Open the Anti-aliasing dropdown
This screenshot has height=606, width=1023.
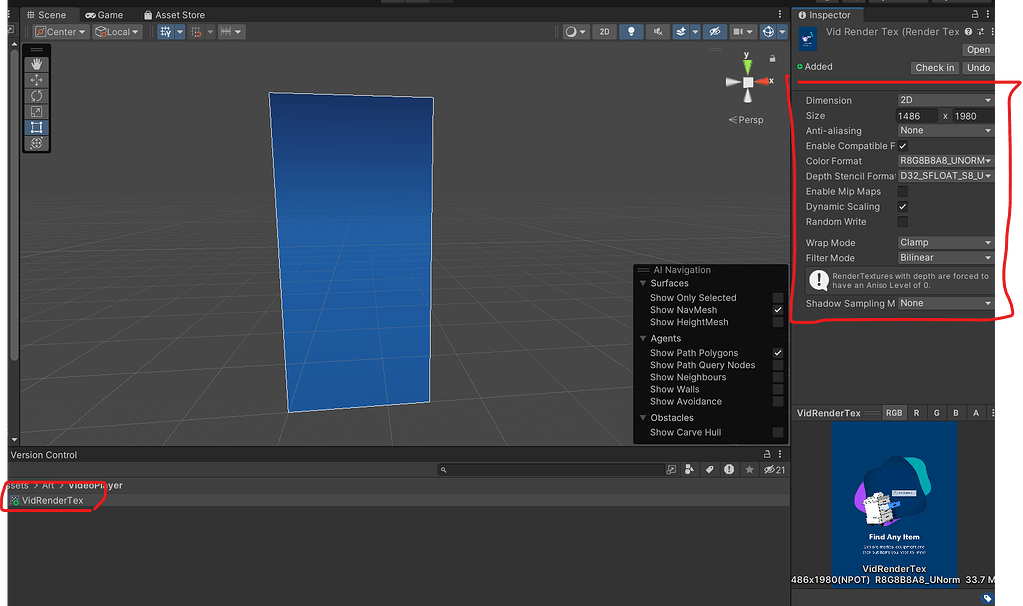point(944,130)
